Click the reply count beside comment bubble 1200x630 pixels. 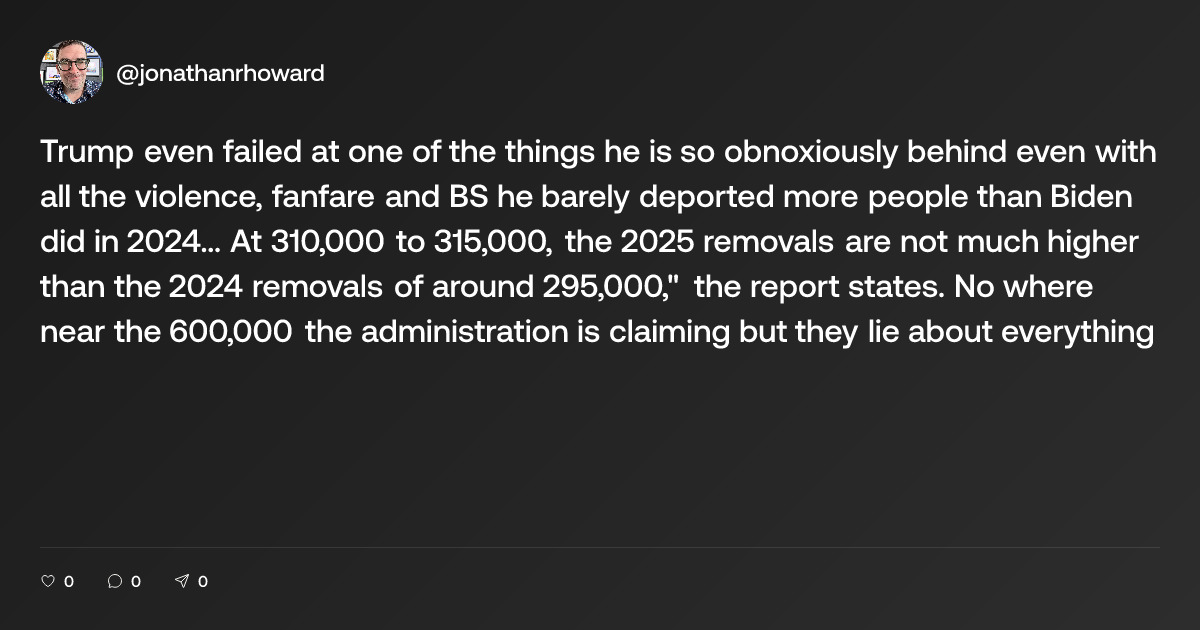pos(136,581)
